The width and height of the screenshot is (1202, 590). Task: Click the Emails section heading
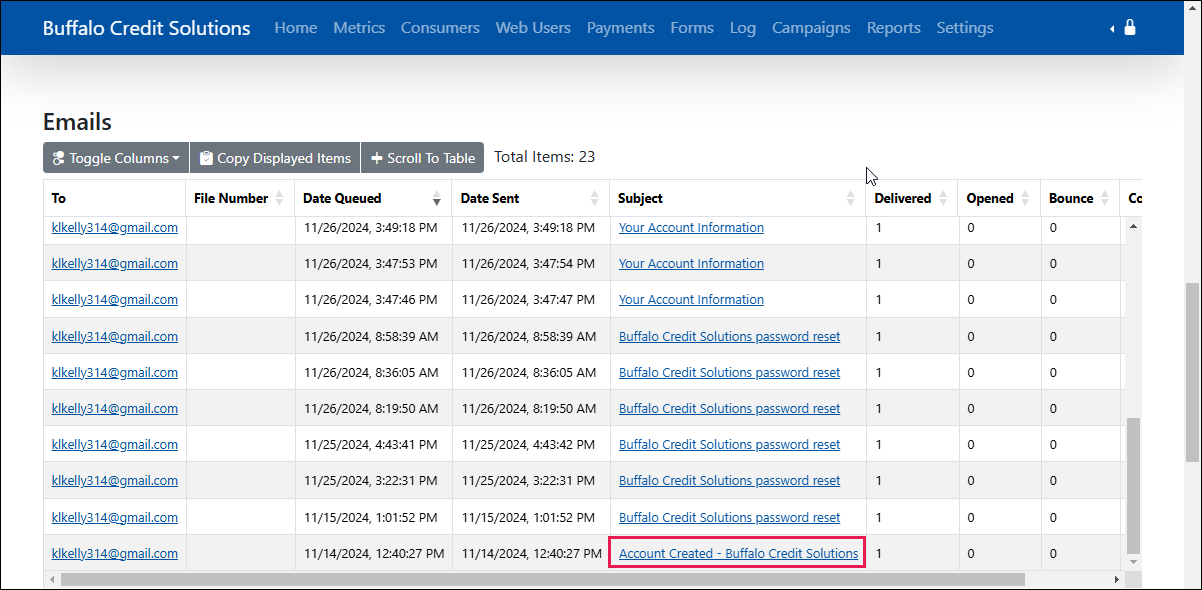(x=77, y=122)
